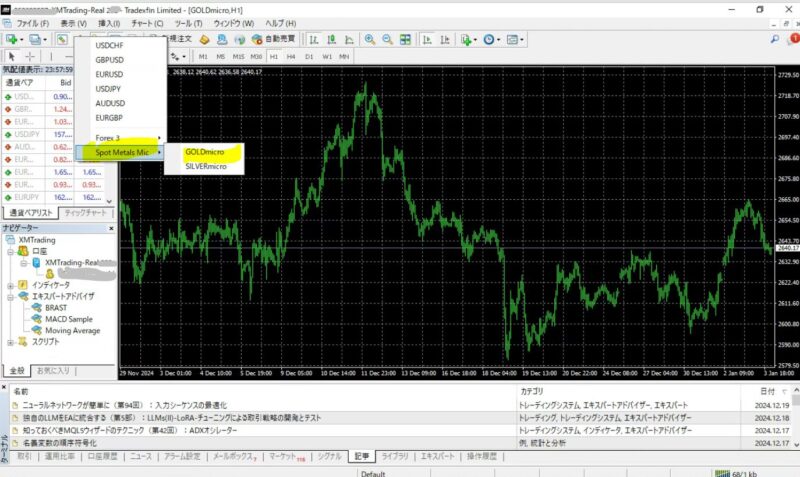Expand the Spot Metals Mic submenu

[x=121, y=152]
